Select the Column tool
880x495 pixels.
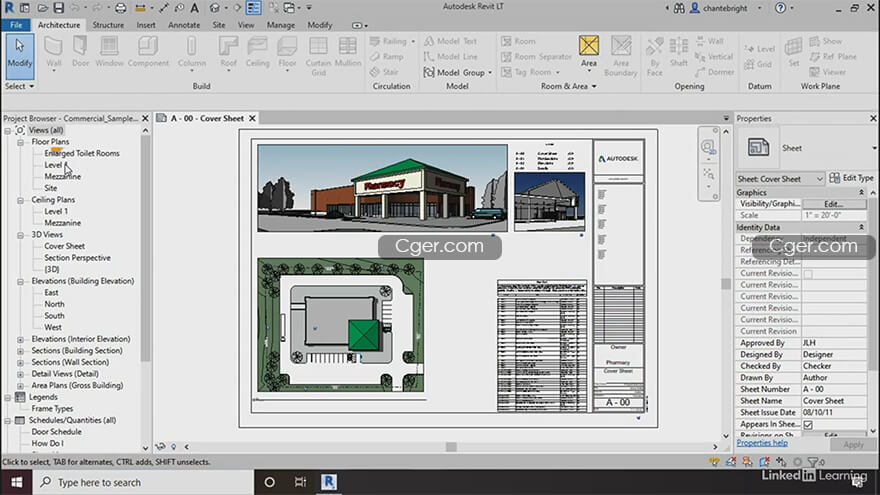tap(191, 53)
